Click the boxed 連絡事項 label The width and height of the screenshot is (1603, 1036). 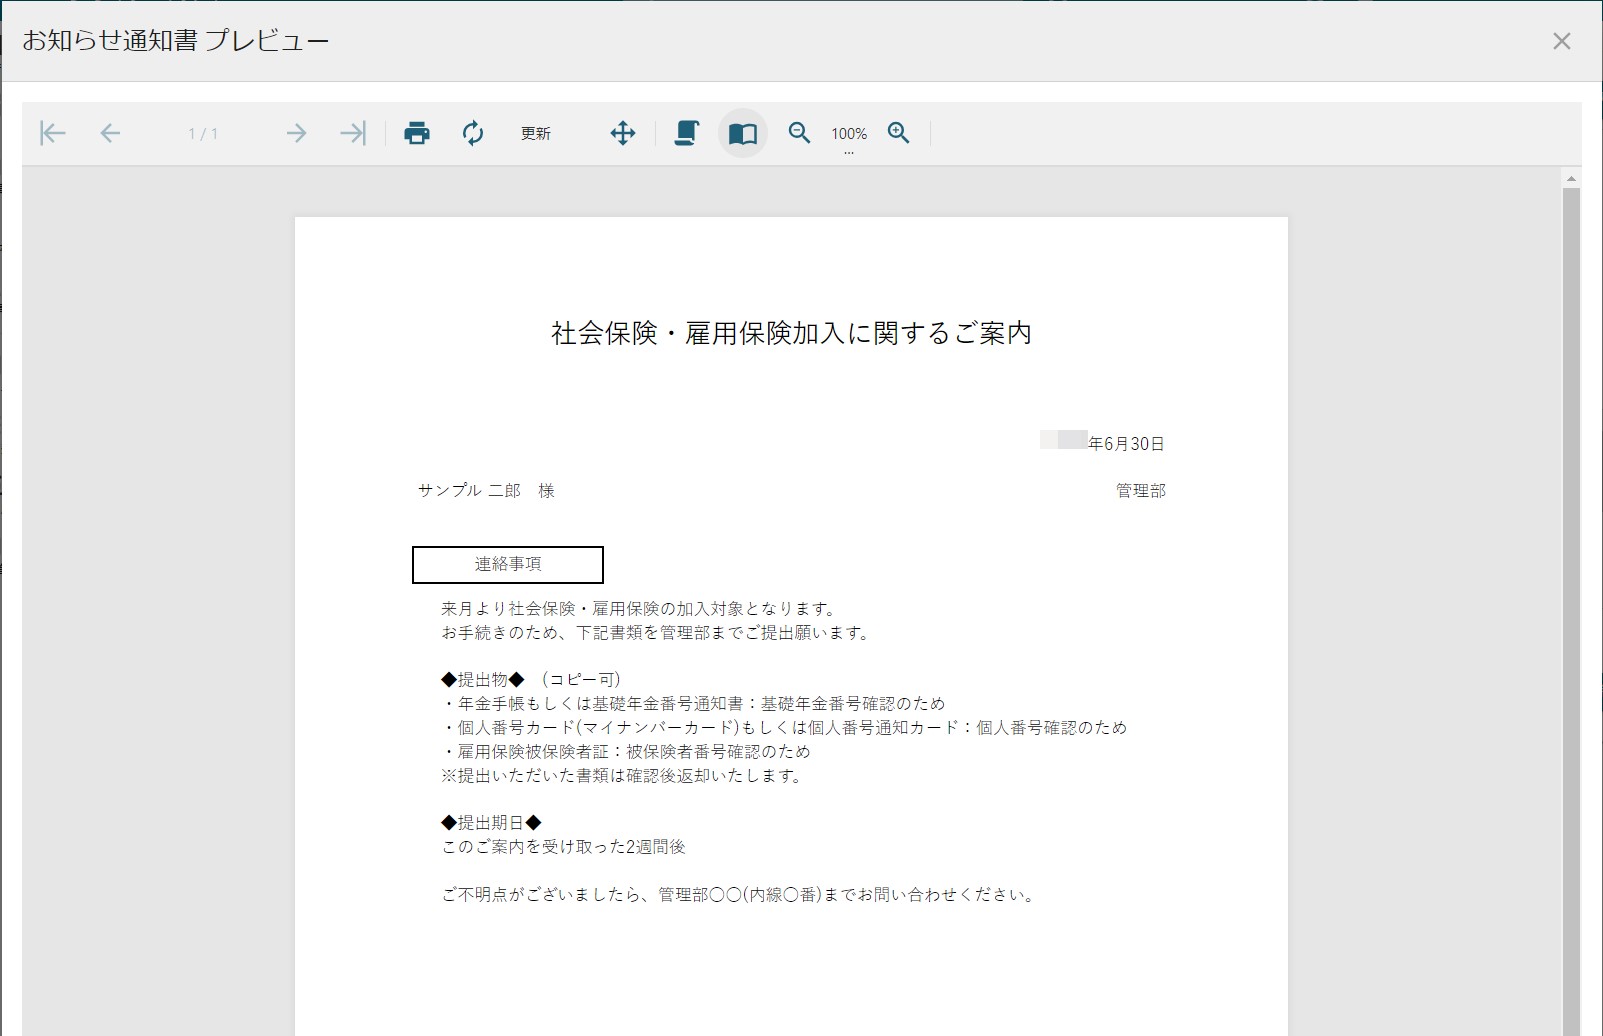click(508, 564)
